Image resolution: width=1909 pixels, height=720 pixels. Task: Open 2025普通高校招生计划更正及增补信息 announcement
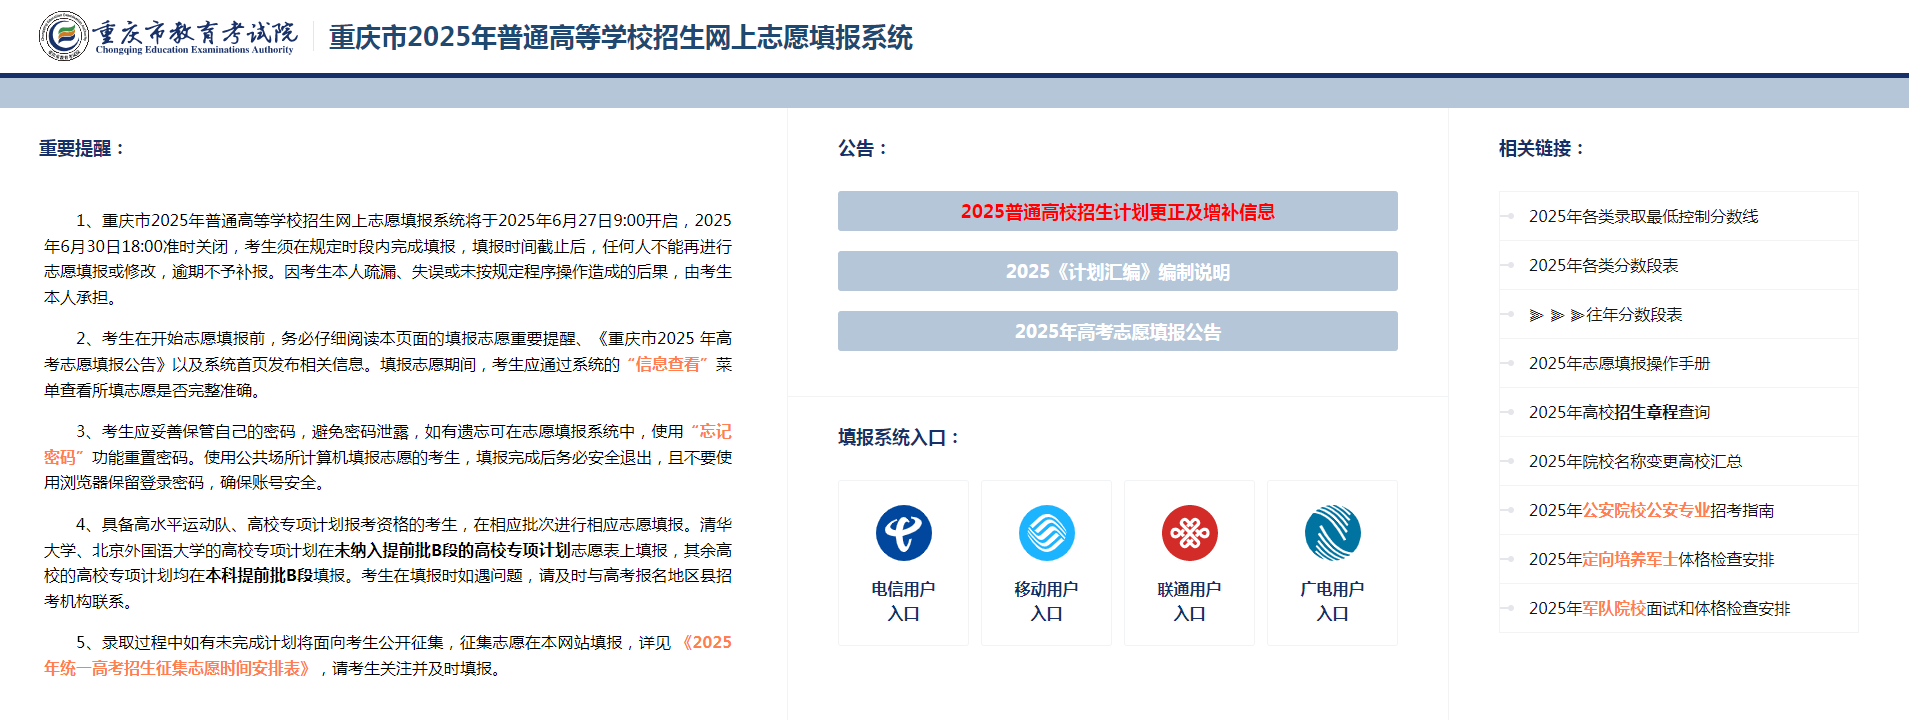[1118, 211]
